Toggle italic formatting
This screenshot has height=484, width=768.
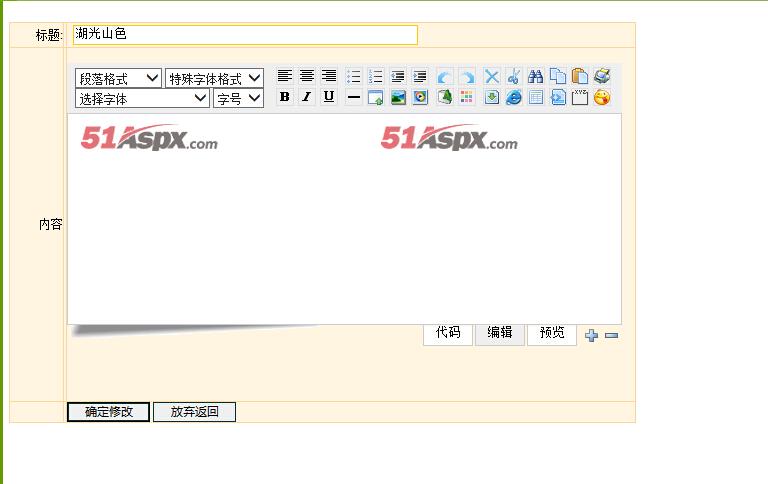pyautogui.click(x=307, y=97)
